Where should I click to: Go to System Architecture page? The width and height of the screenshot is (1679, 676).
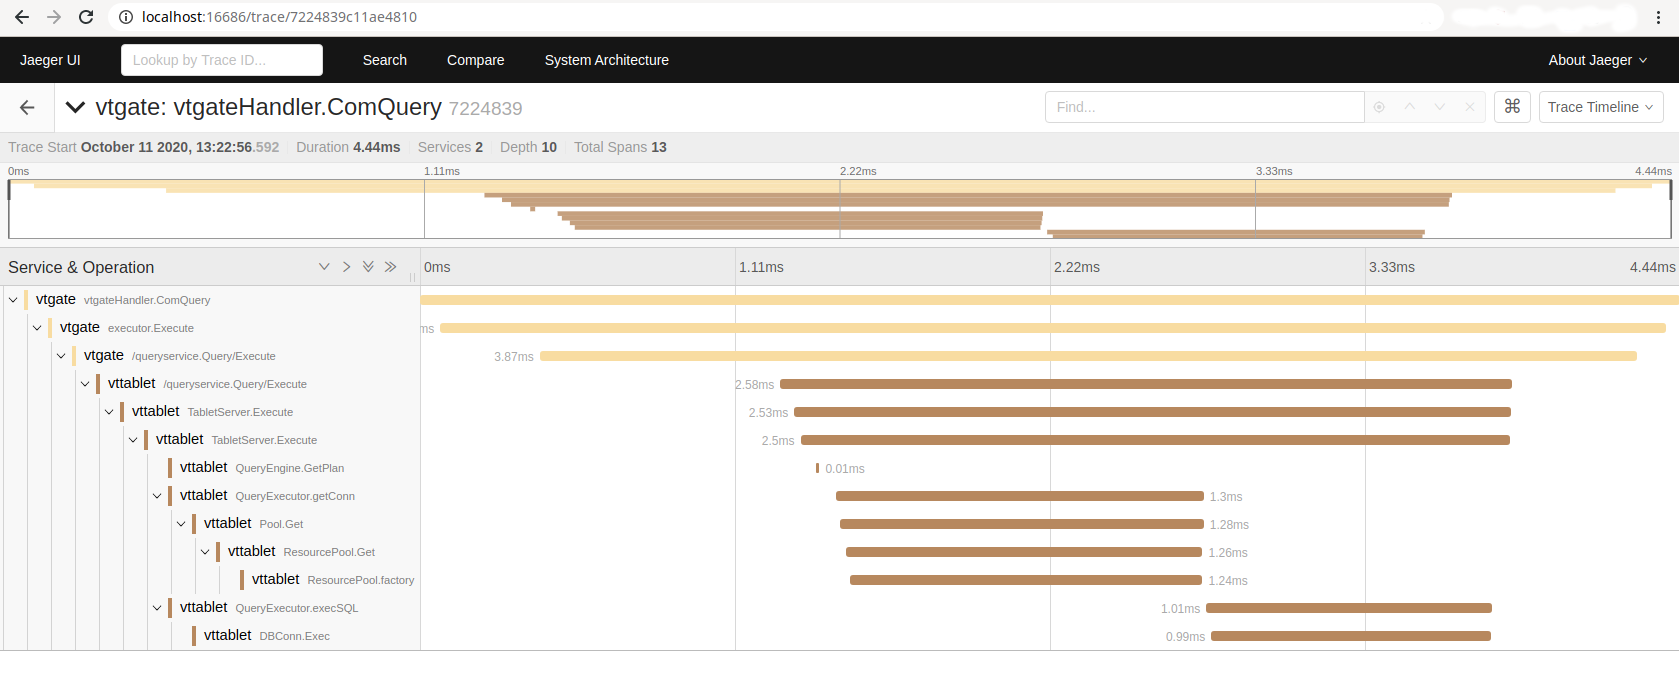tap(606, 60)
